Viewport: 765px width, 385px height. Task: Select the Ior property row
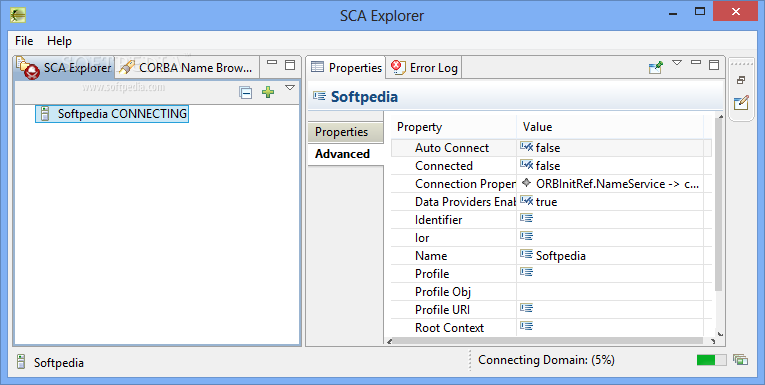pos(551,238)
